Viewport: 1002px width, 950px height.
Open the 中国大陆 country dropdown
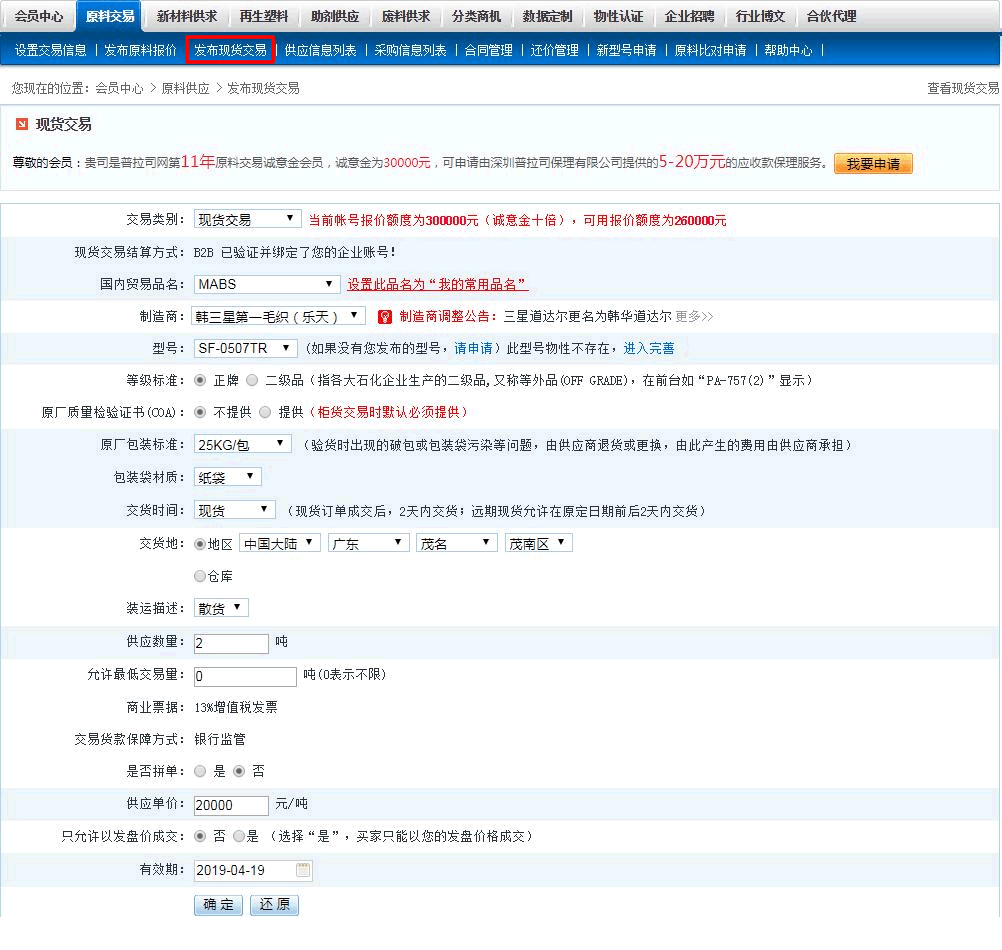[x=280, y=543]
